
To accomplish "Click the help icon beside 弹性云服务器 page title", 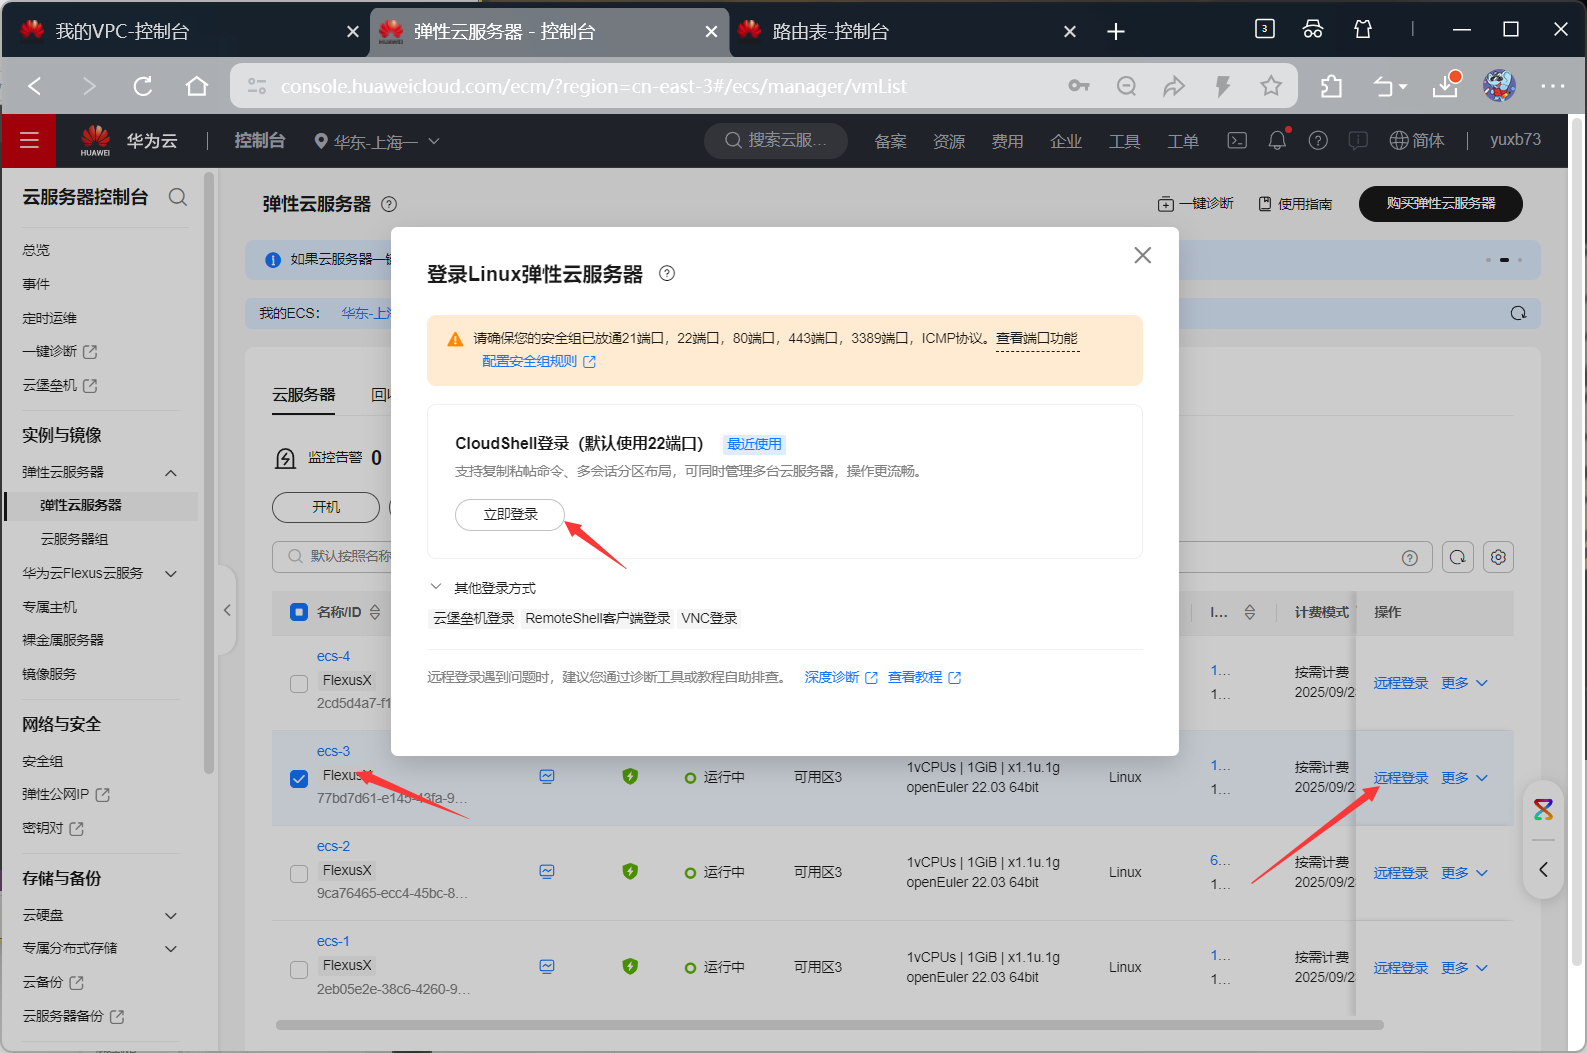I will point(389,204).
